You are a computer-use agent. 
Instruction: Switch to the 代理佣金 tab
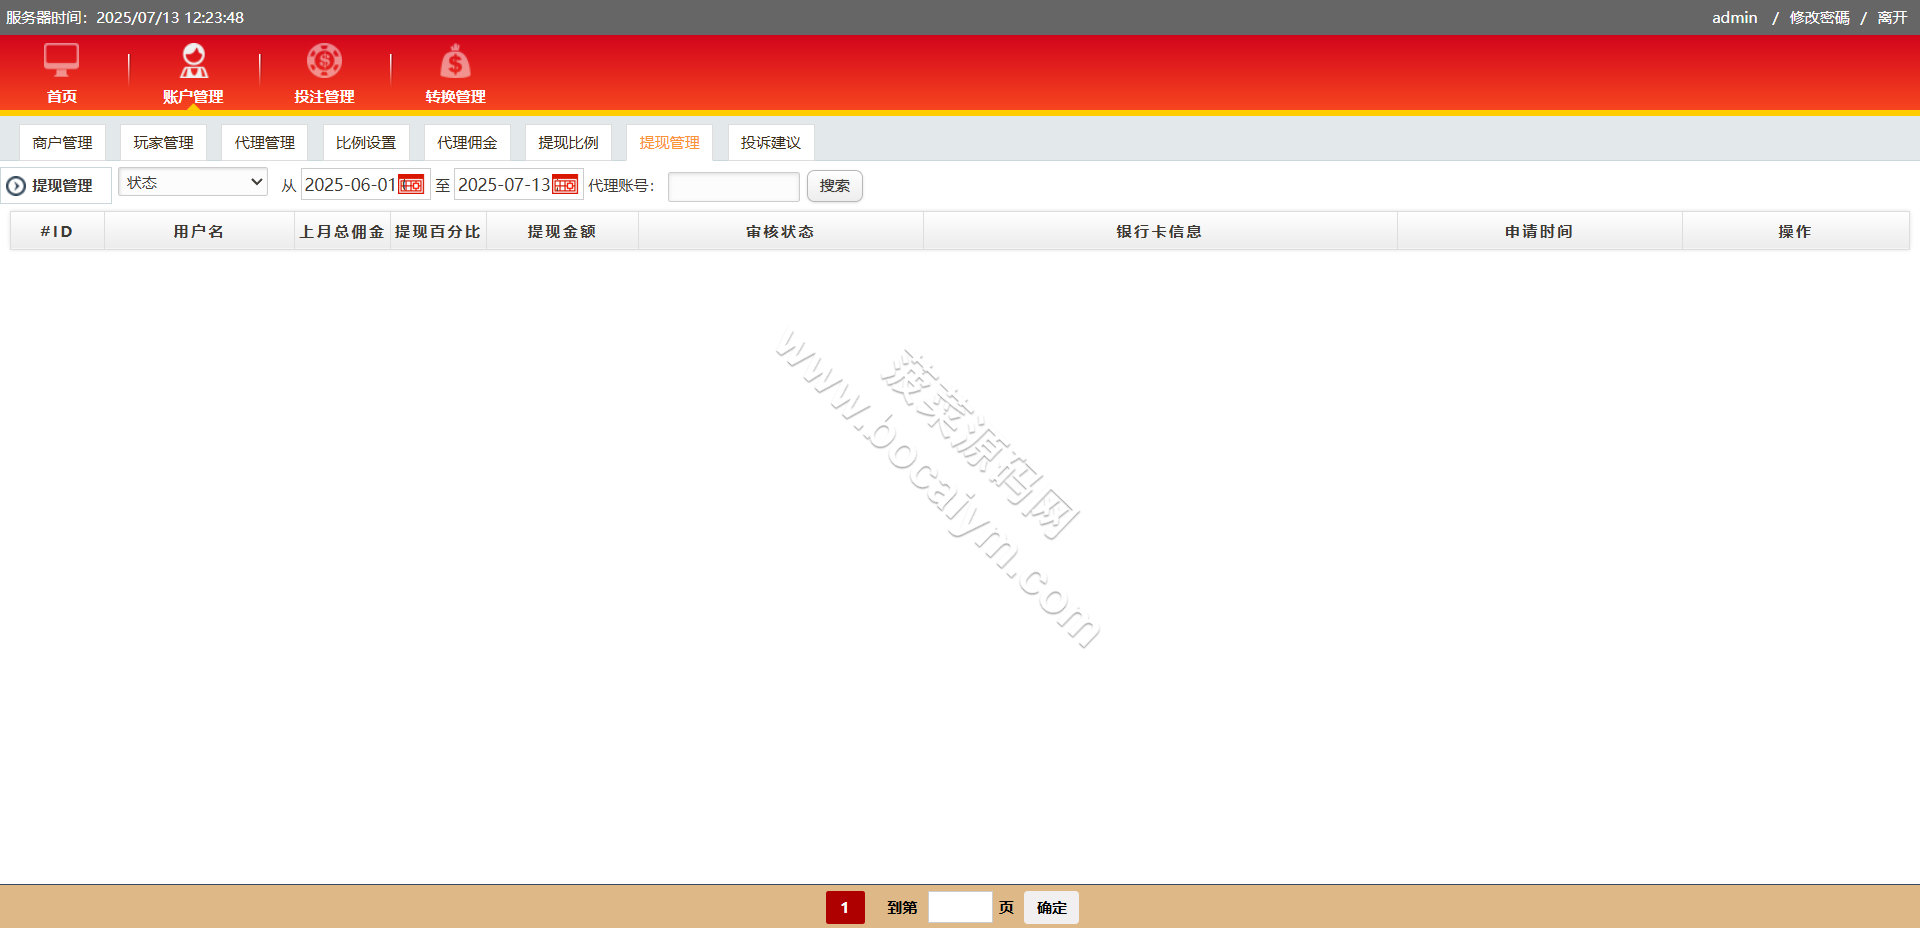(x=467, y=143)
